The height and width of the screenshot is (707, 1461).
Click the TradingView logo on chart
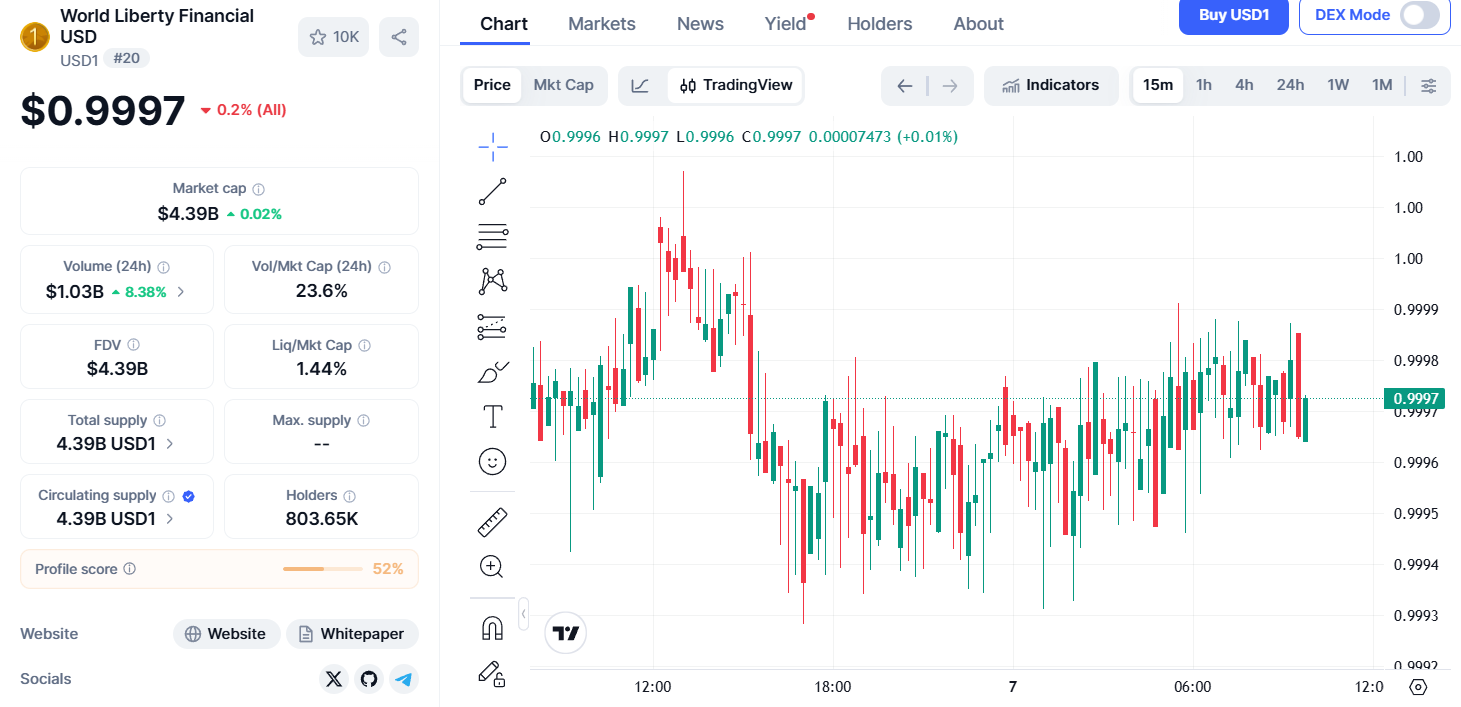566,633
